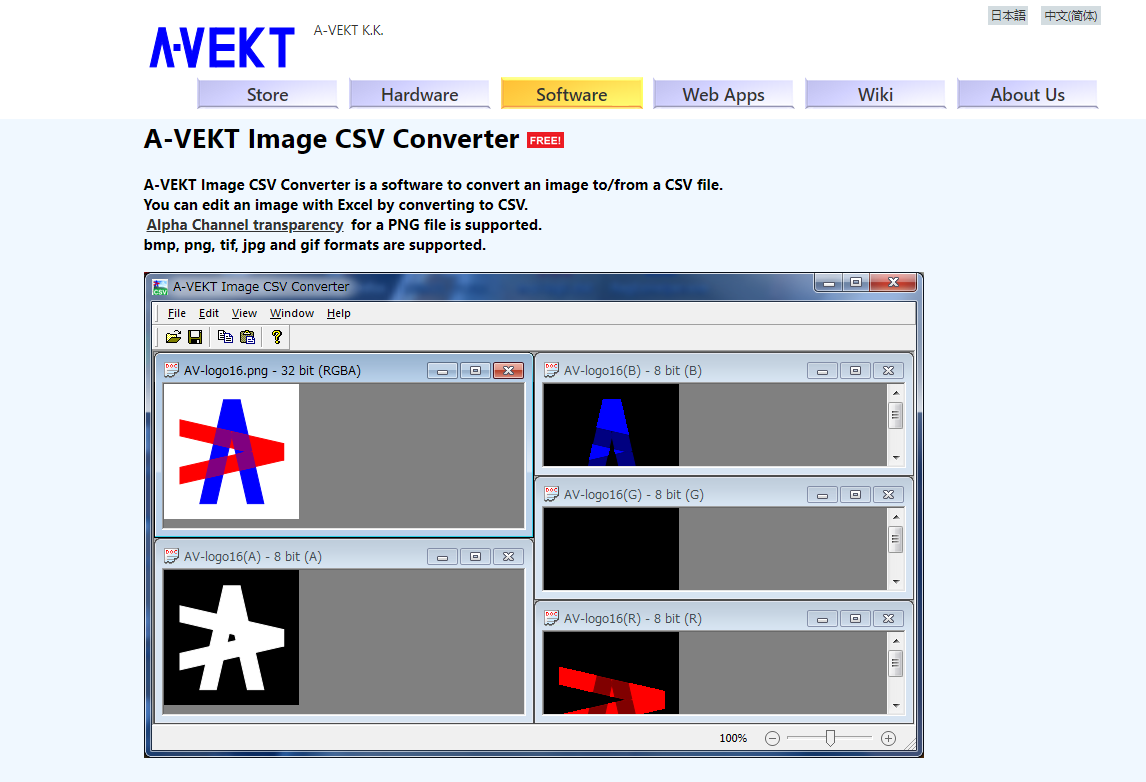The image size is (1146, 782).
Task: Click the Save floppy disk toolbar icon
Action: pyautogui.click(x=195, y=337)
